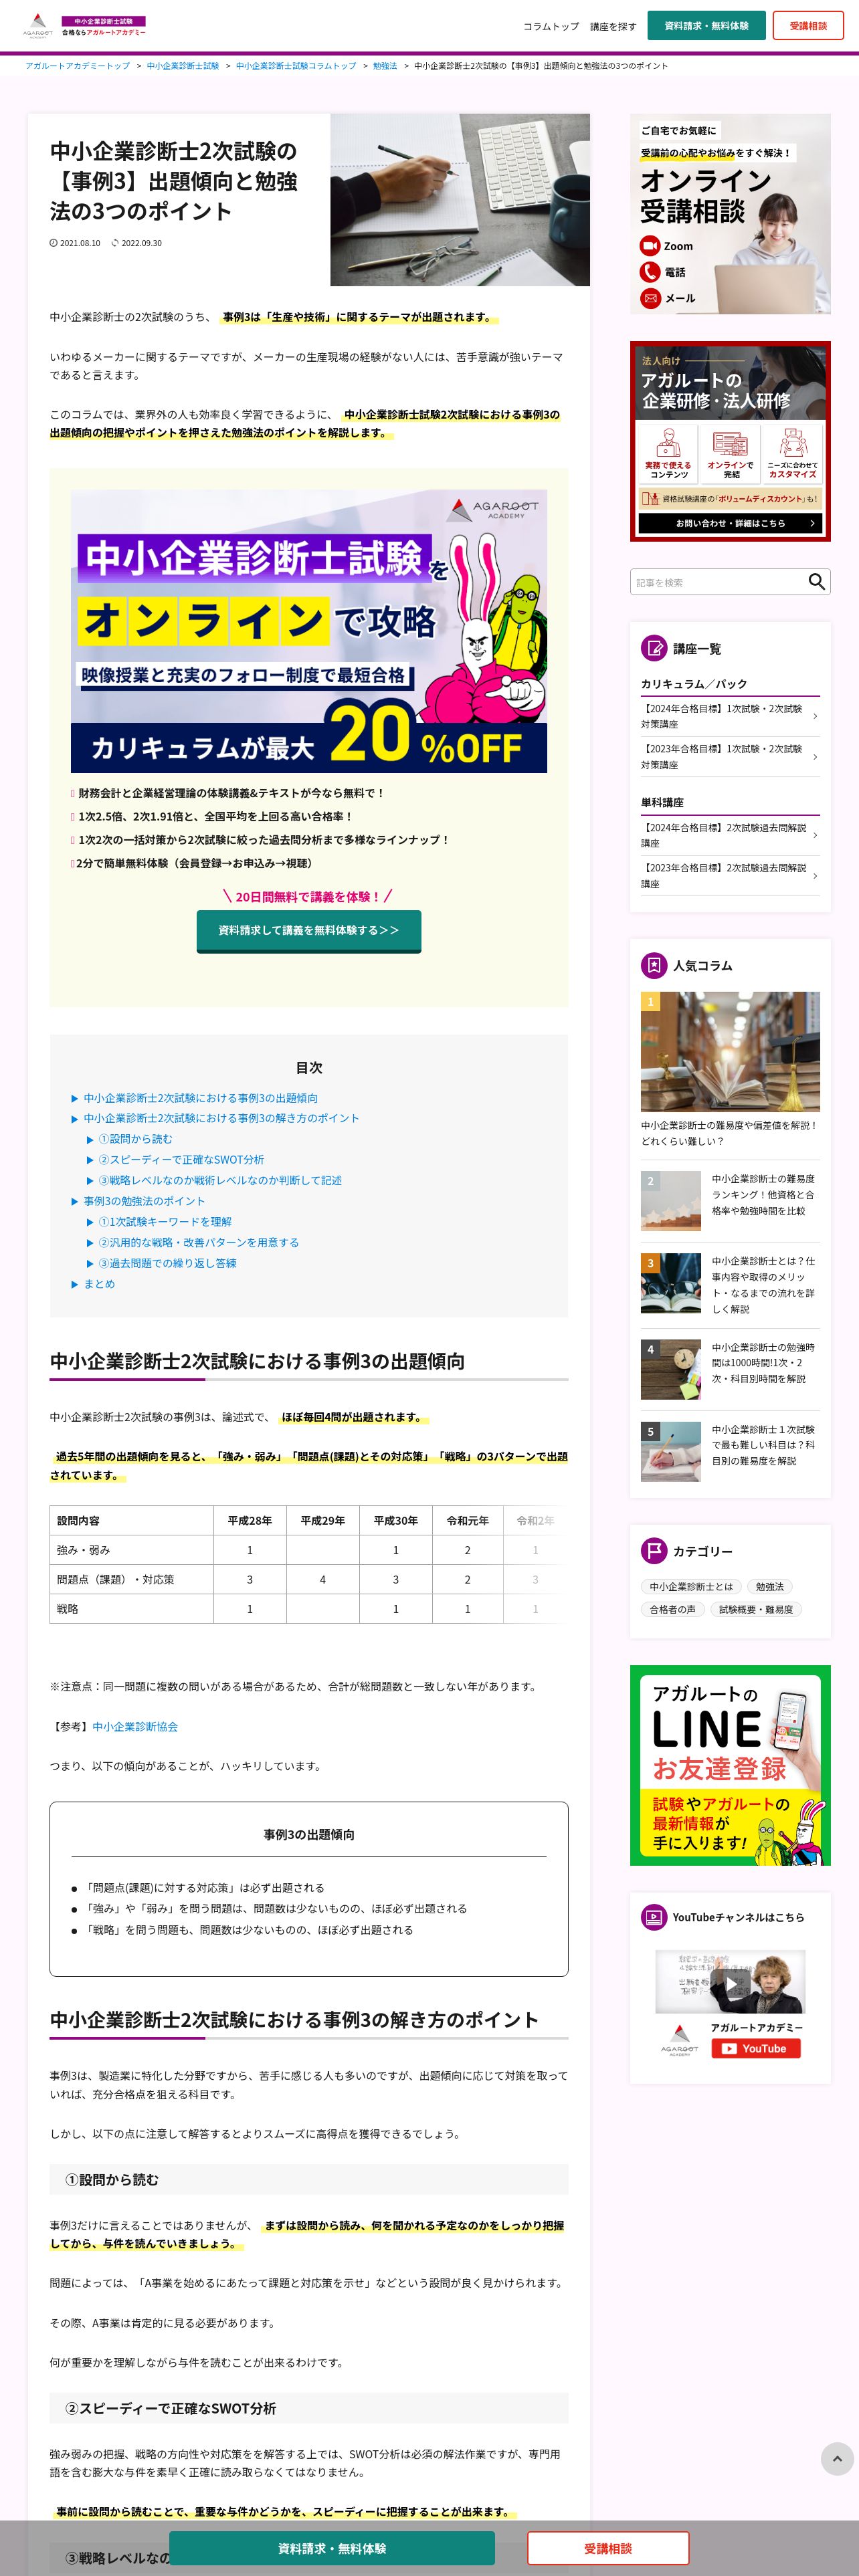This screenshot has height=2576, width=859.
Task: Jump to 事例3の出題傾向 in table of contents
Action: (200, 1098)
